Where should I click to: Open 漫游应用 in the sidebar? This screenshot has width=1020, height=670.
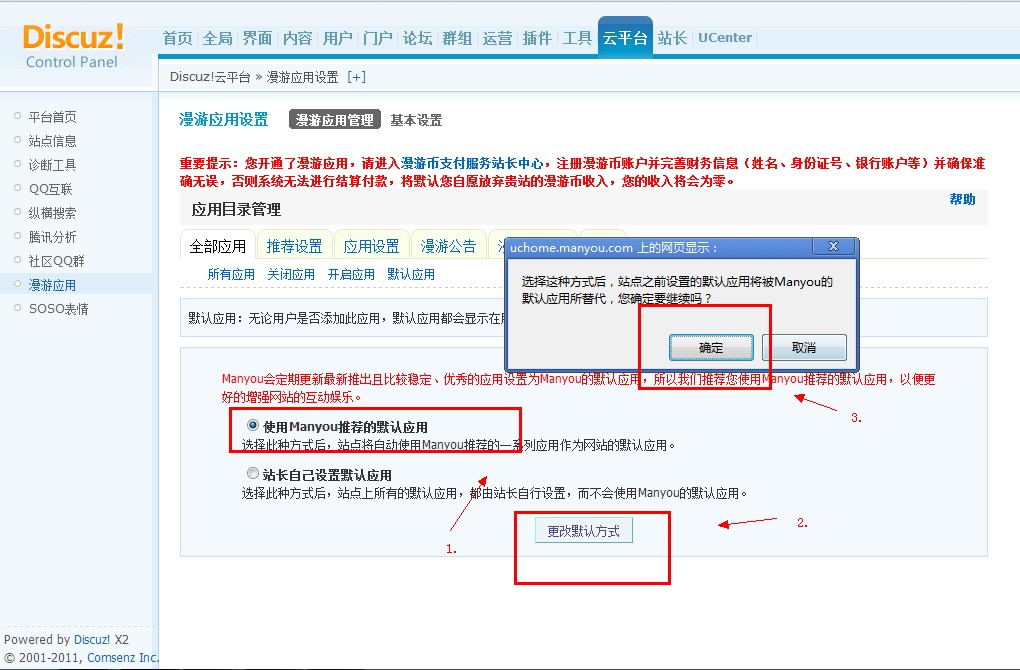(x=53, y=286)
